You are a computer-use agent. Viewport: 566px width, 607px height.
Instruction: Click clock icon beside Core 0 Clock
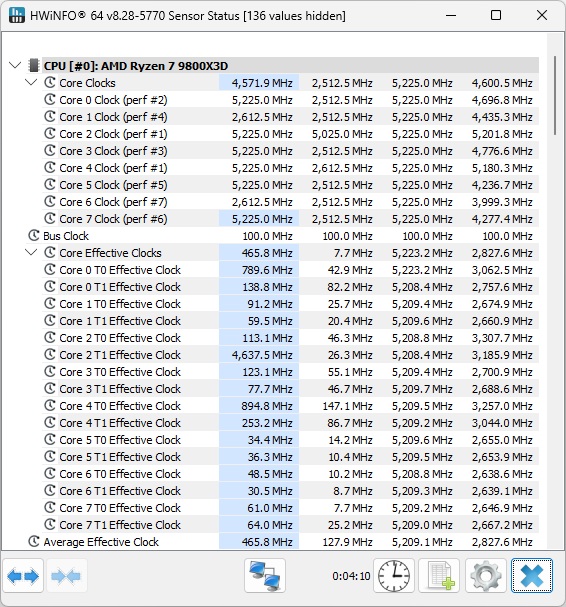pos(50,99)
